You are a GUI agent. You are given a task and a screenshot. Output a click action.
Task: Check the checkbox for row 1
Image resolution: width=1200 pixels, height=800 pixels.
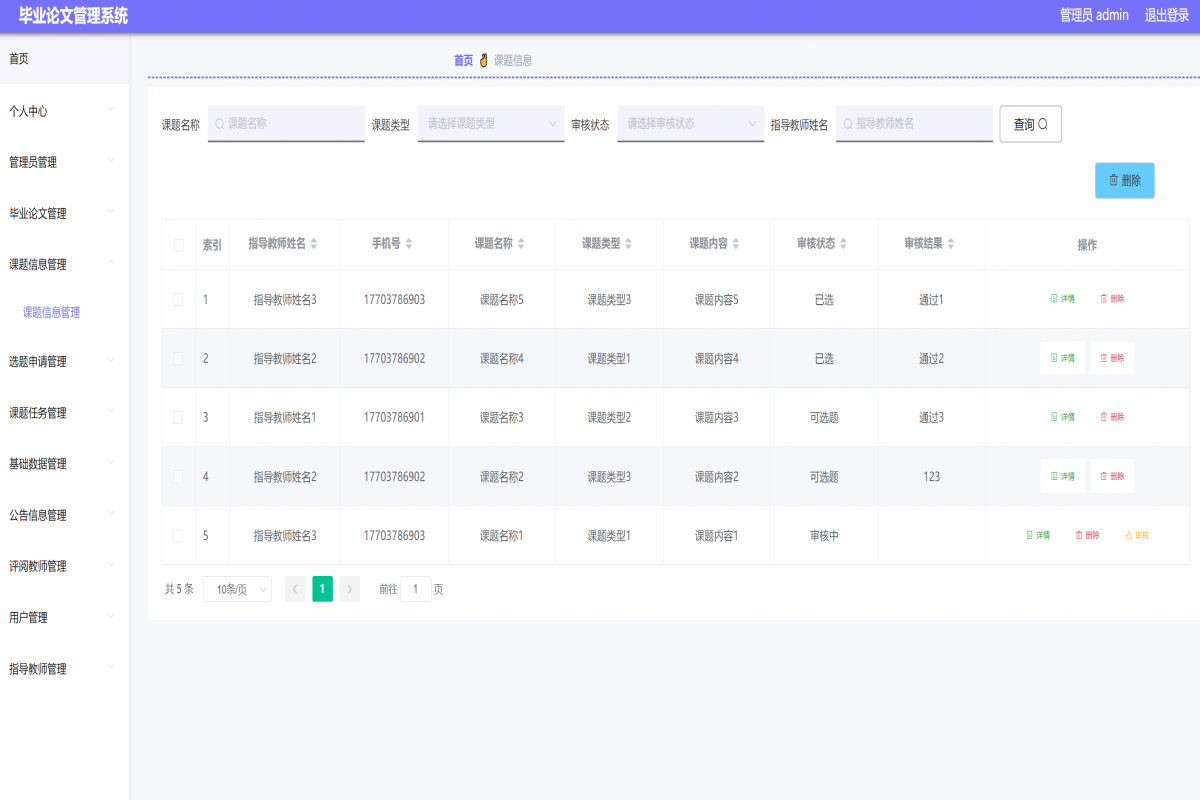click(x=178, y=299)
